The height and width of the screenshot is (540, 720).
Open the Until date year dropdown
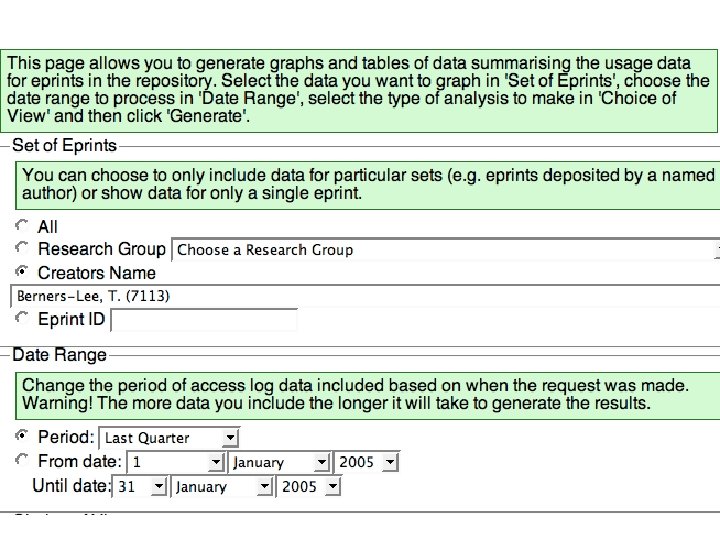pos(310,487)
